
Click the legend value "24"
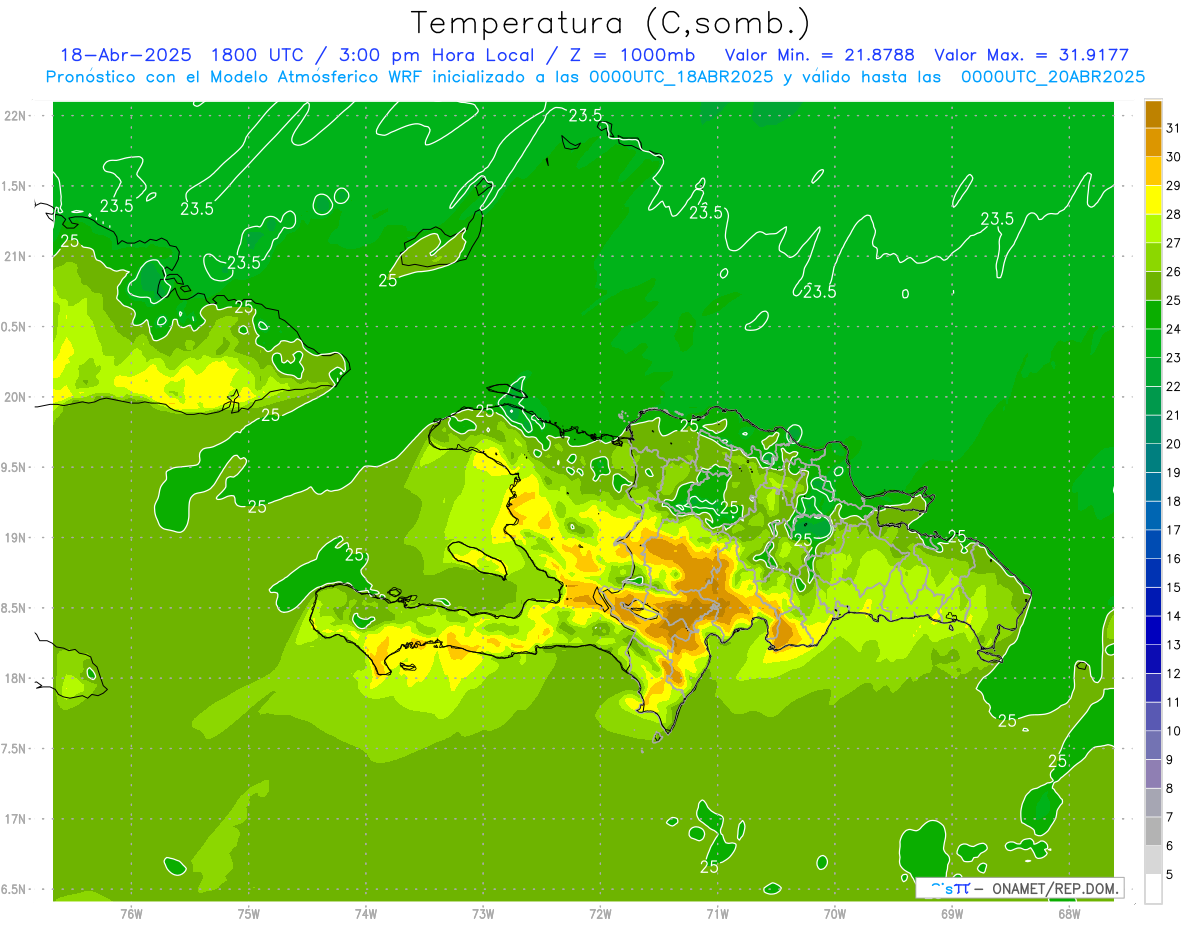point(1174,329)
